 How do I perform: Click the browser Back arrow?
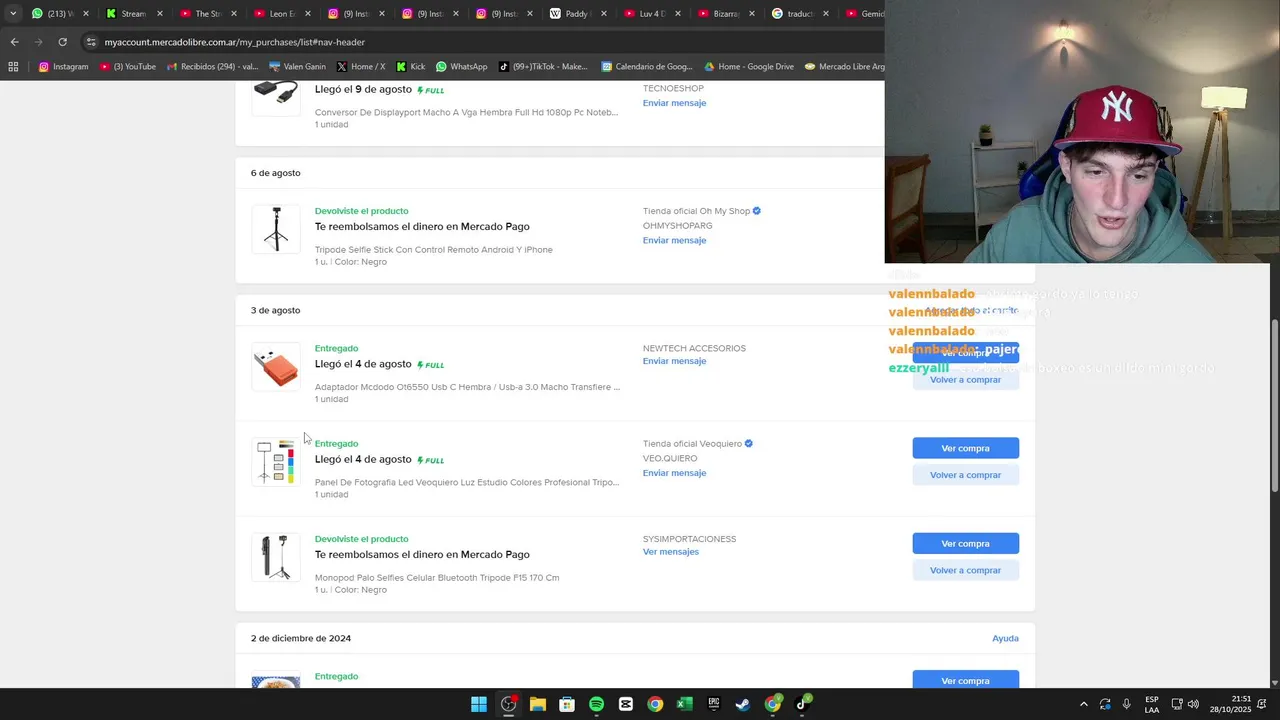[14, 42]
